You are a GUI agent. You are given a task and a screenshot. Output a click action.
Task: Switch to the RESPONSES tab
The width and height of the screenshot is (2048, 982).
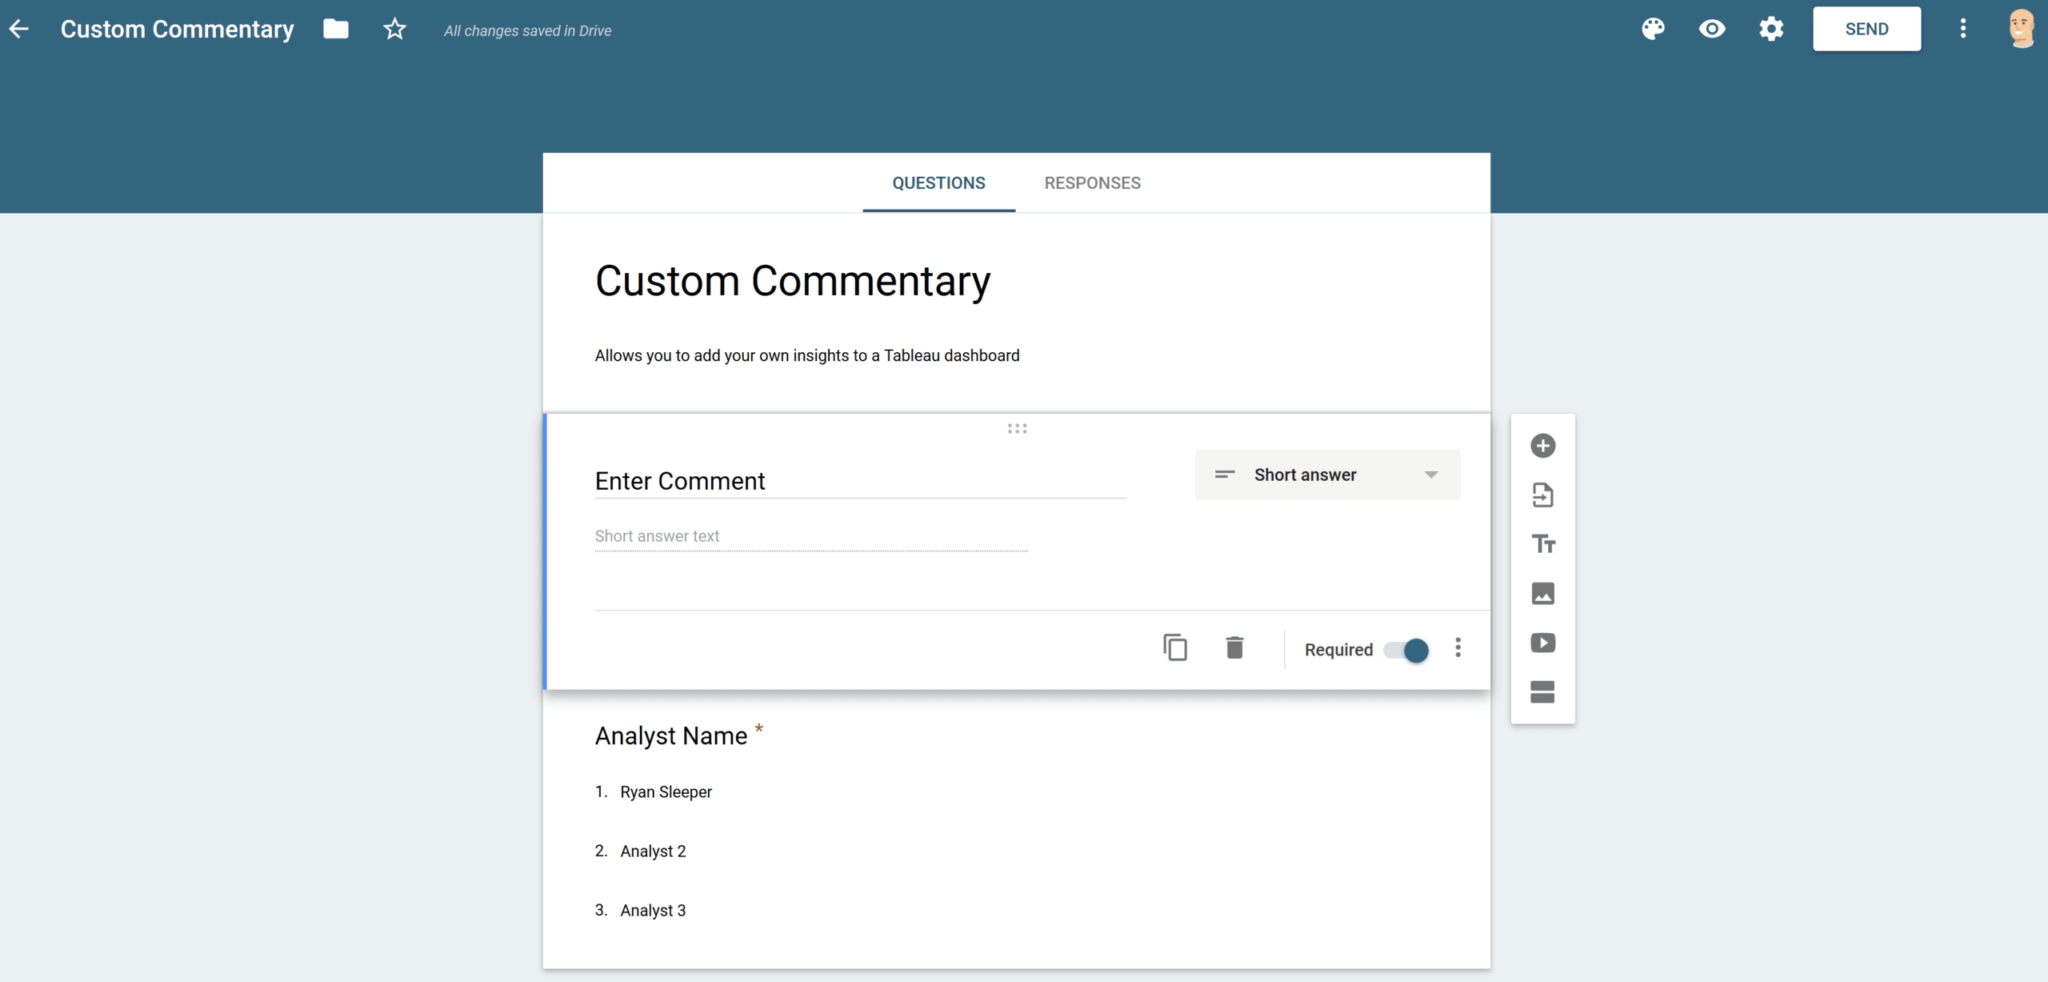click(x=1092, y=183)
